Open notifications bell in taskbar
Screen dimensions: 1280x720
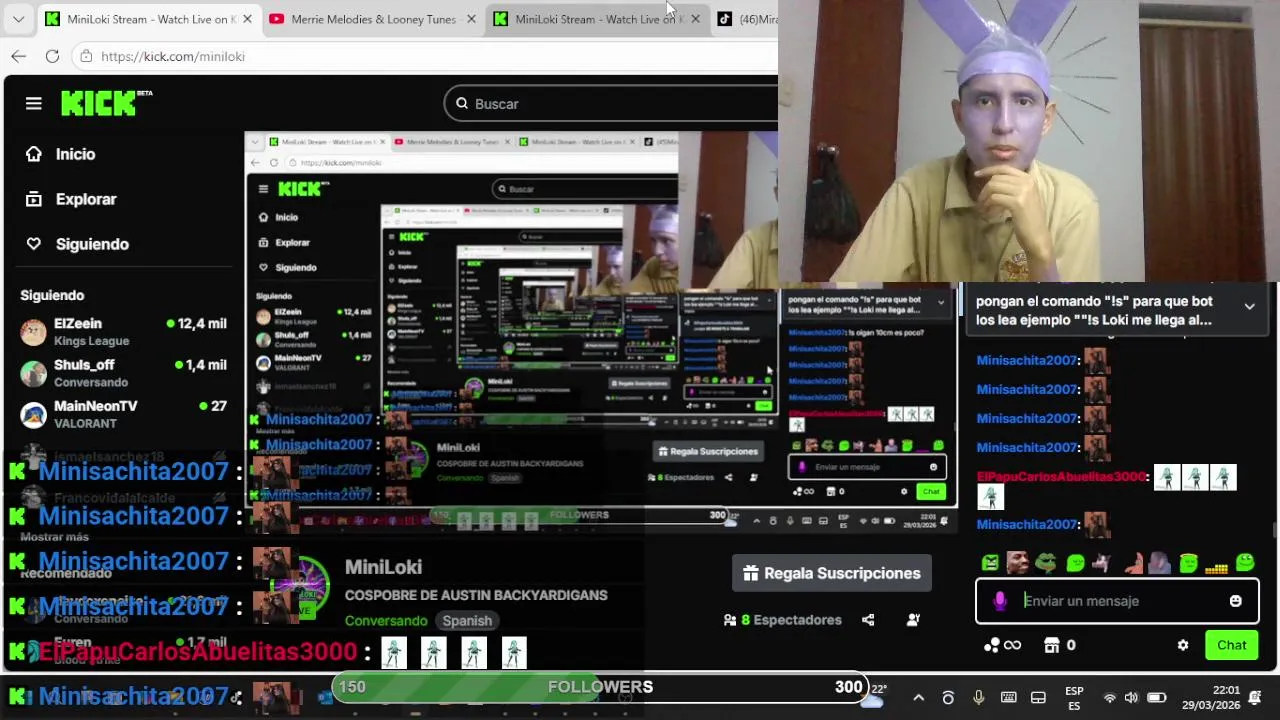click(1255, 698)
